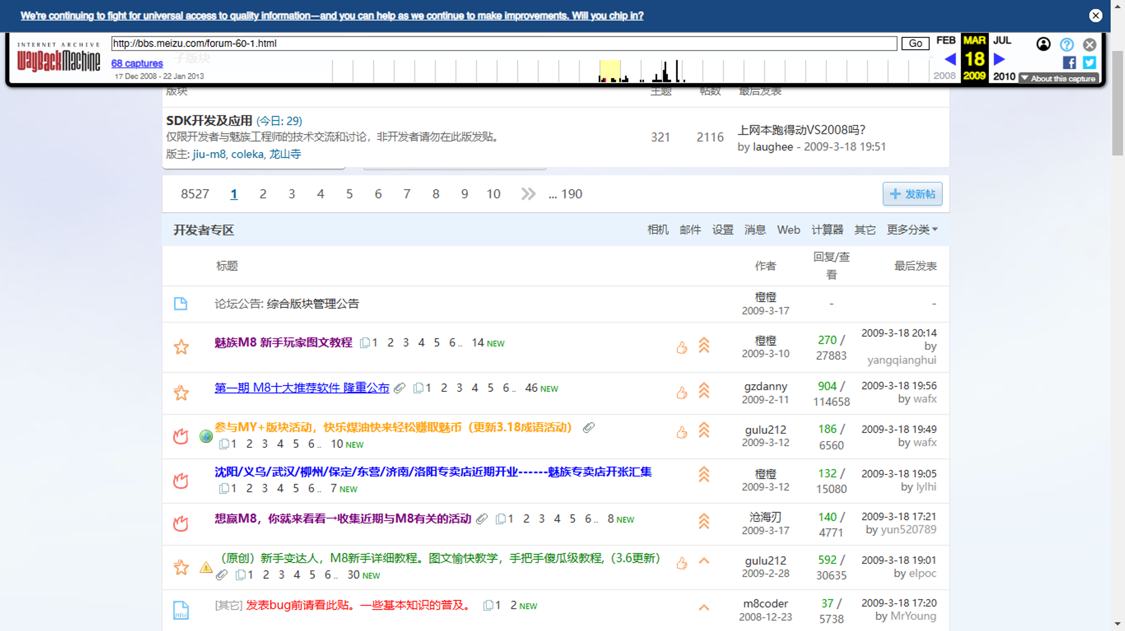Go to next capture with blue right arrow

[x=998, y=60]
